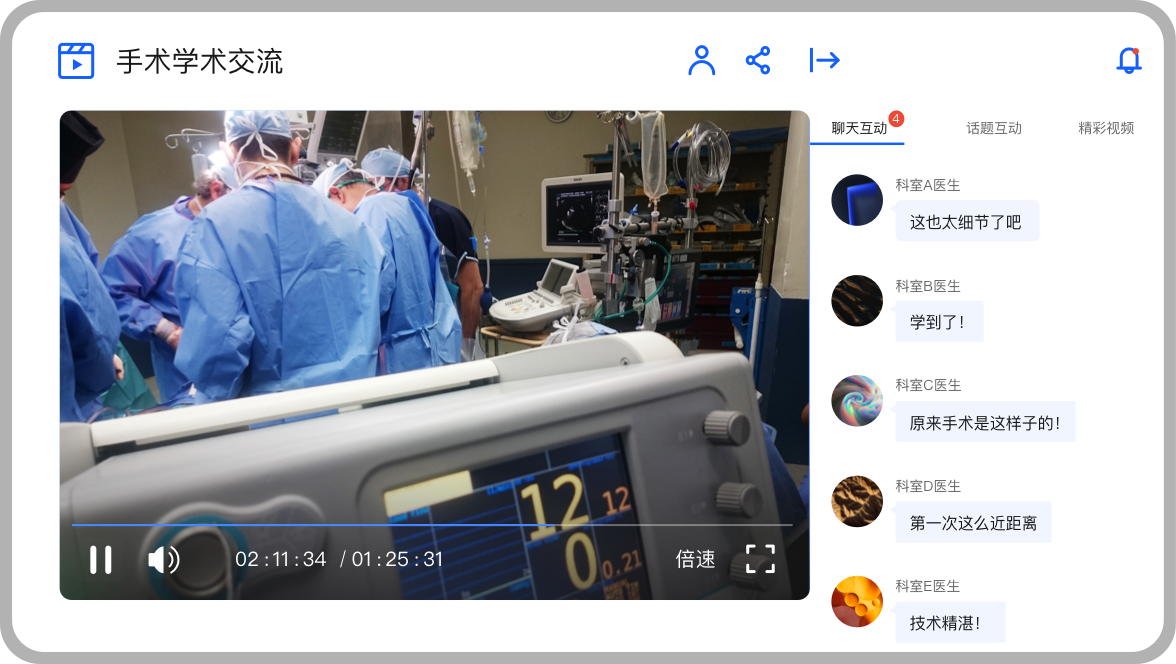Click the video clip logo icon
1176x664 pixels.
click(76, 61)
